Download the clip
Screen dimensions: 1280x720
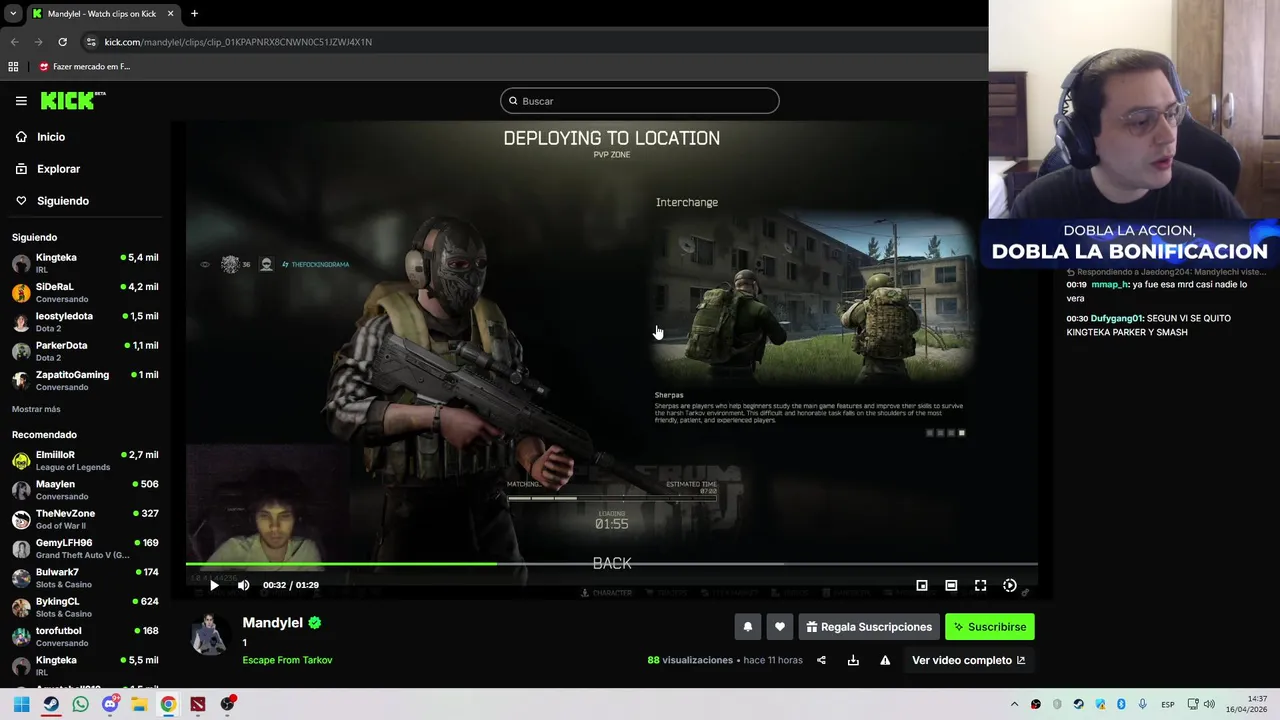click(853, 660)
